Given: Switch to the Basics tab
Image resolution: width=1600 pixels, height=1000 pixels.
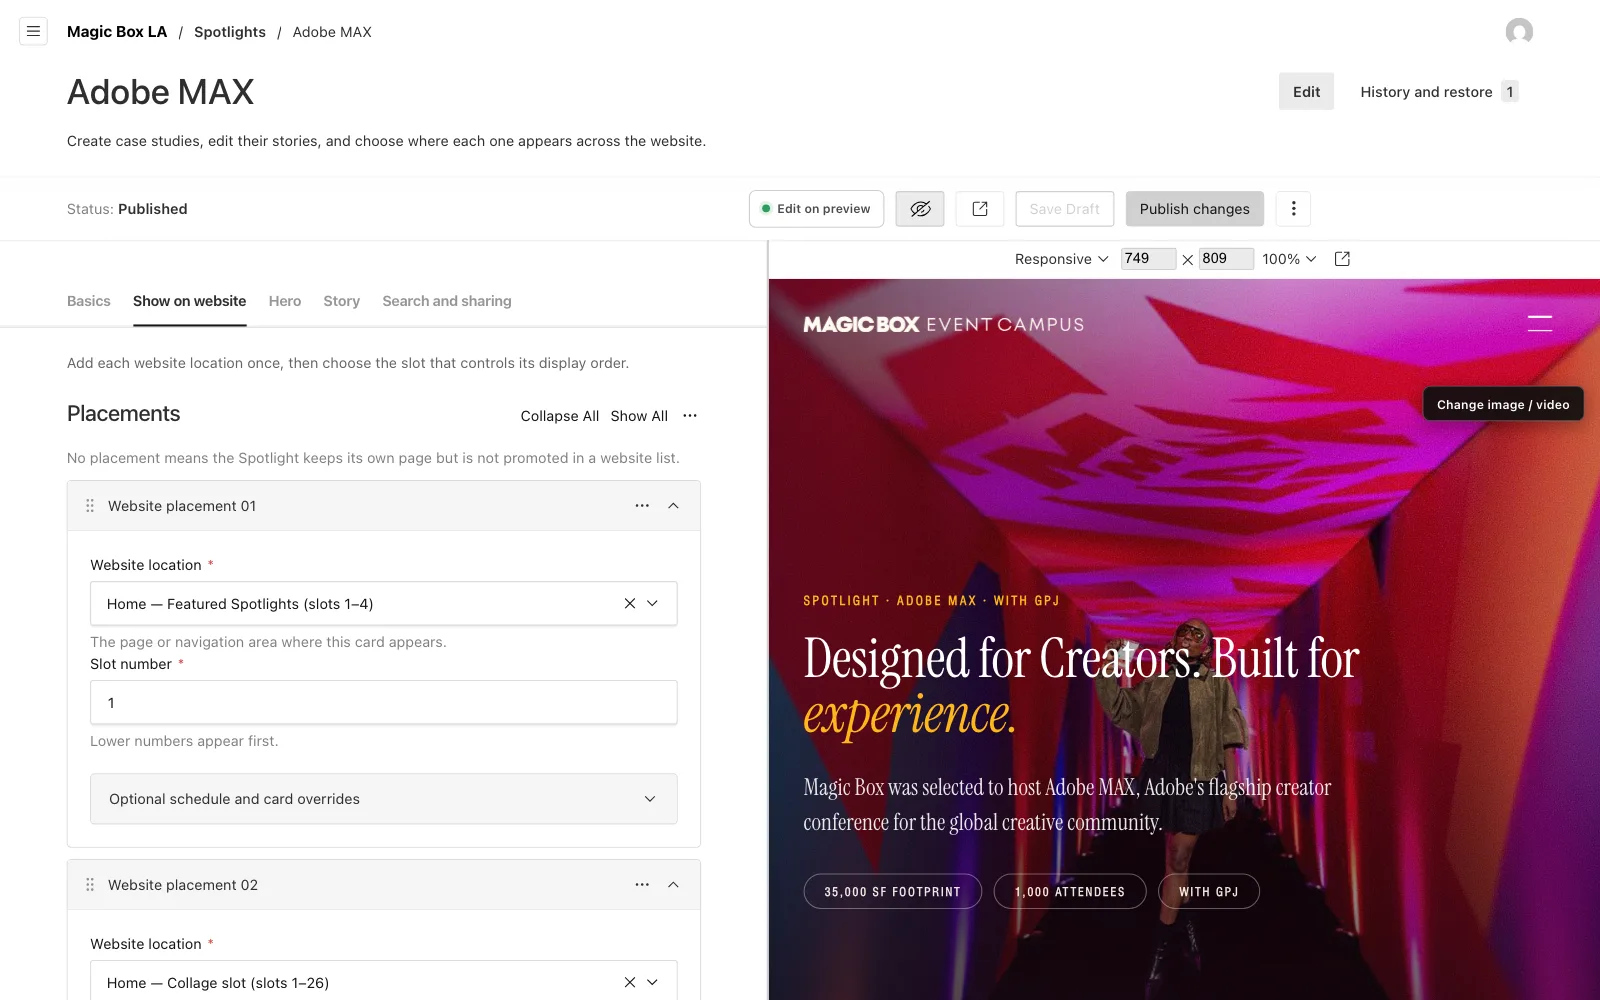Looking at the screenshot, I should tap(89, 301).
